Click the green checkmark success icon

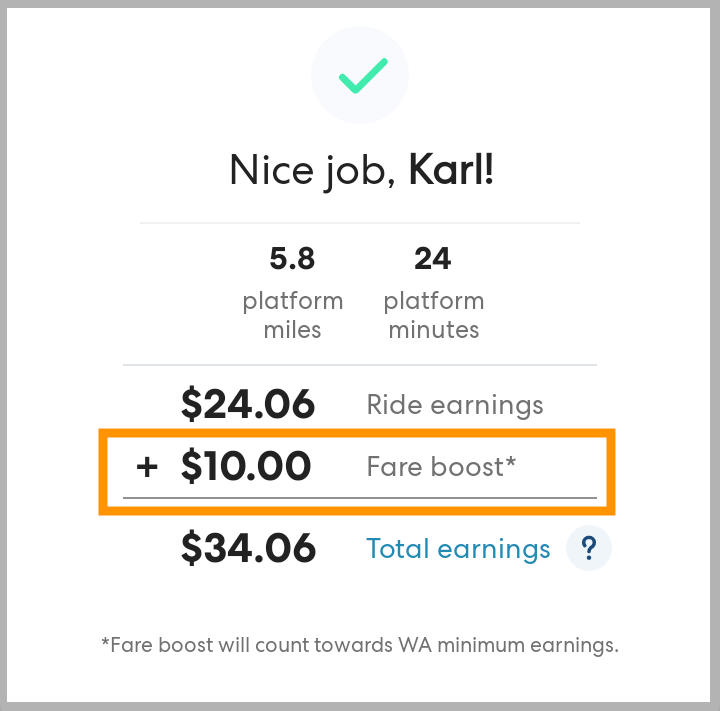[x=362, y=75]
